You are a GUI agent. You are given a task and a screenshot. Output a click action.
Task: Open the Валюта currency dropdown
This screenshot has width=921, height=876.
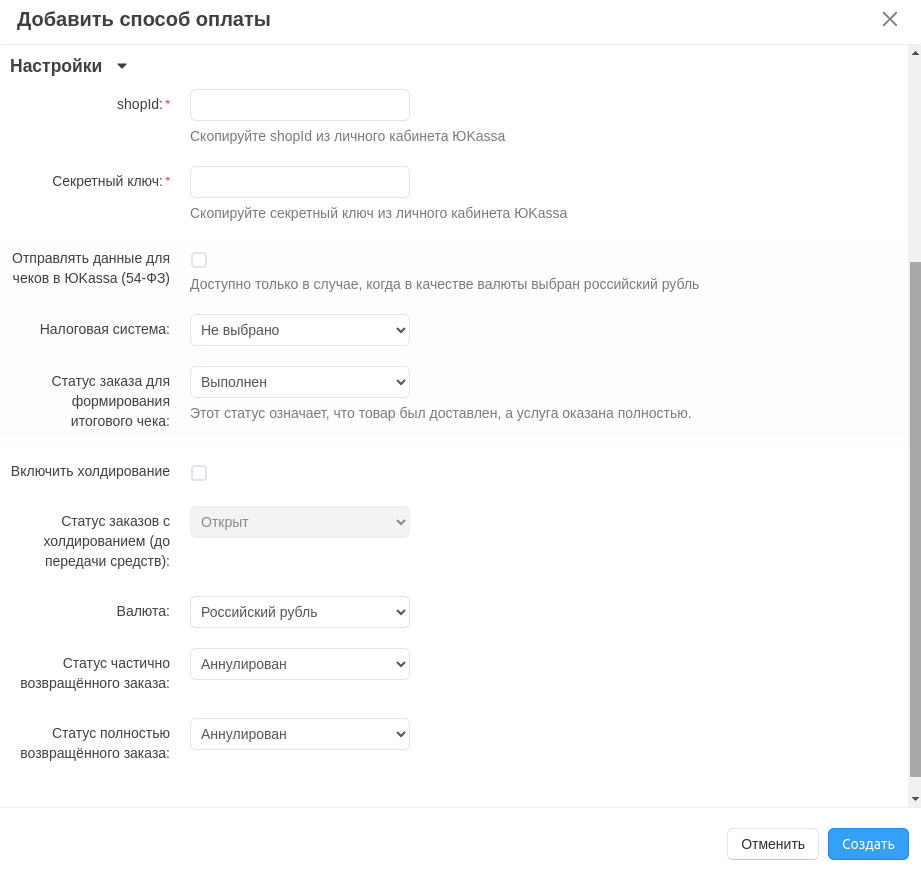[x=300, y=612]
